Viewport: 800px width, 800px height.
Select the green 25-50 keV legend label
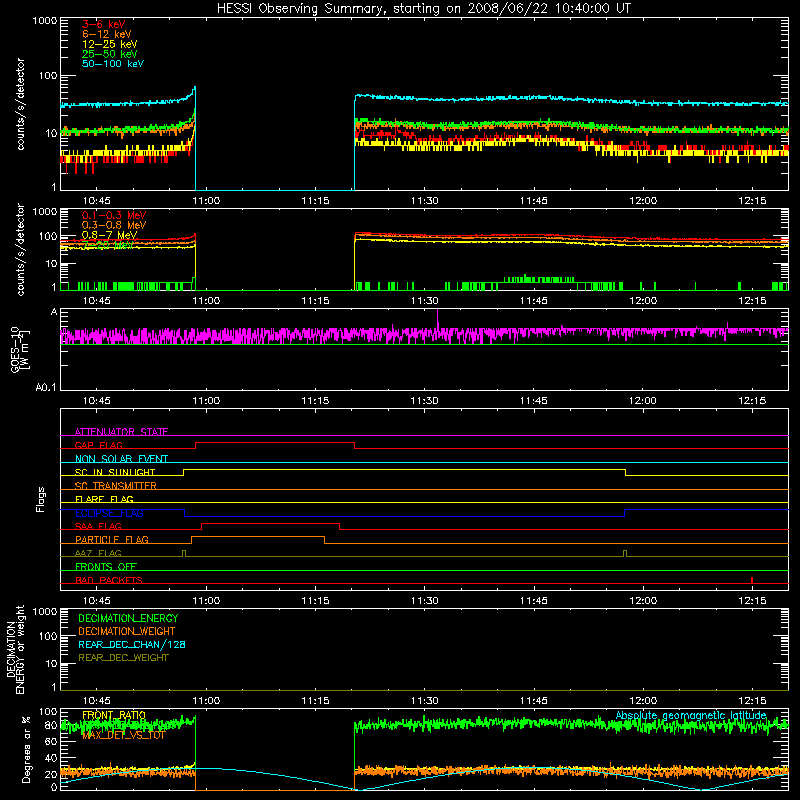point(109,54)
